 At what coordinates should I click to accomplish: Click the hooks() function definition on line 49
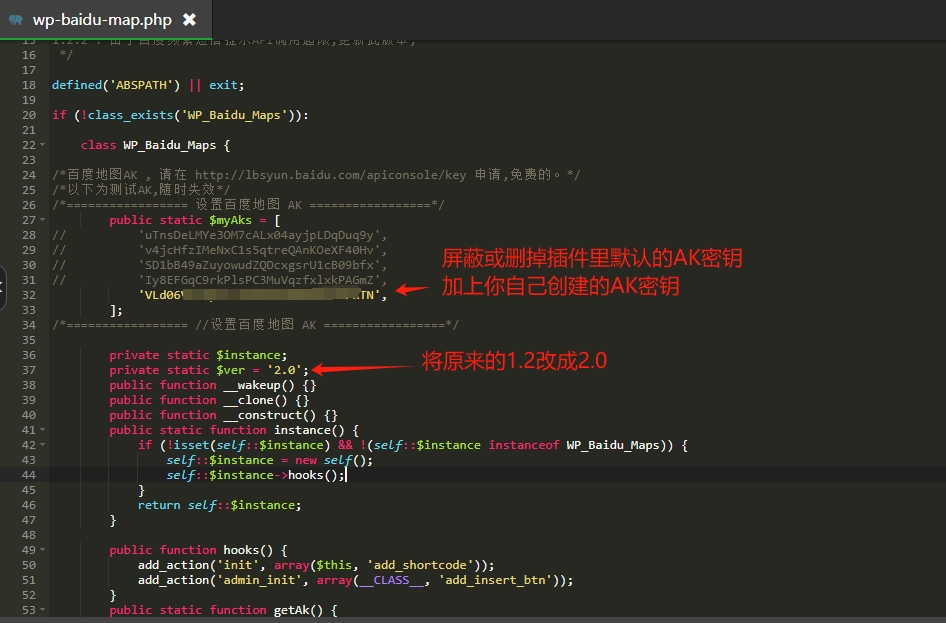click(248, 549)
